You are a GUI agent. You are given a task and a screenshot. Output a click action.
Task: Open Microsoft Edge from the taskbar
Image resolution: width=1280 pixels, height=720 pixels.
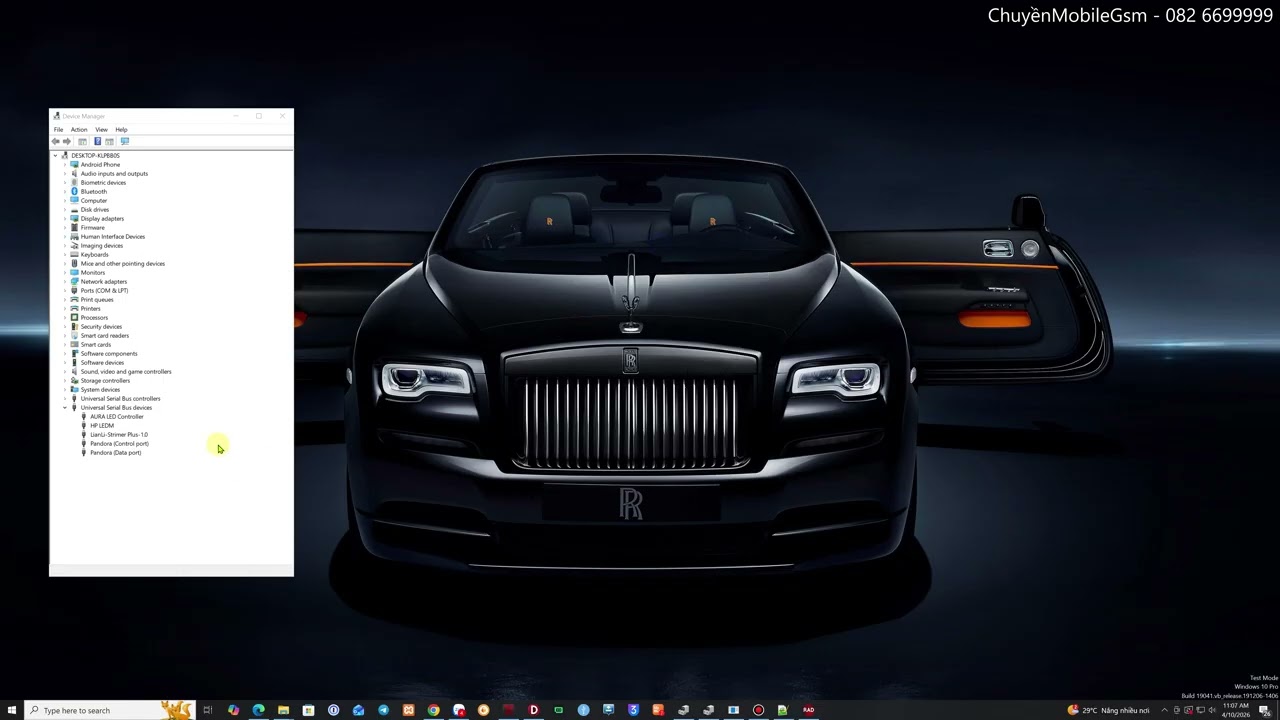pos(258,710)
